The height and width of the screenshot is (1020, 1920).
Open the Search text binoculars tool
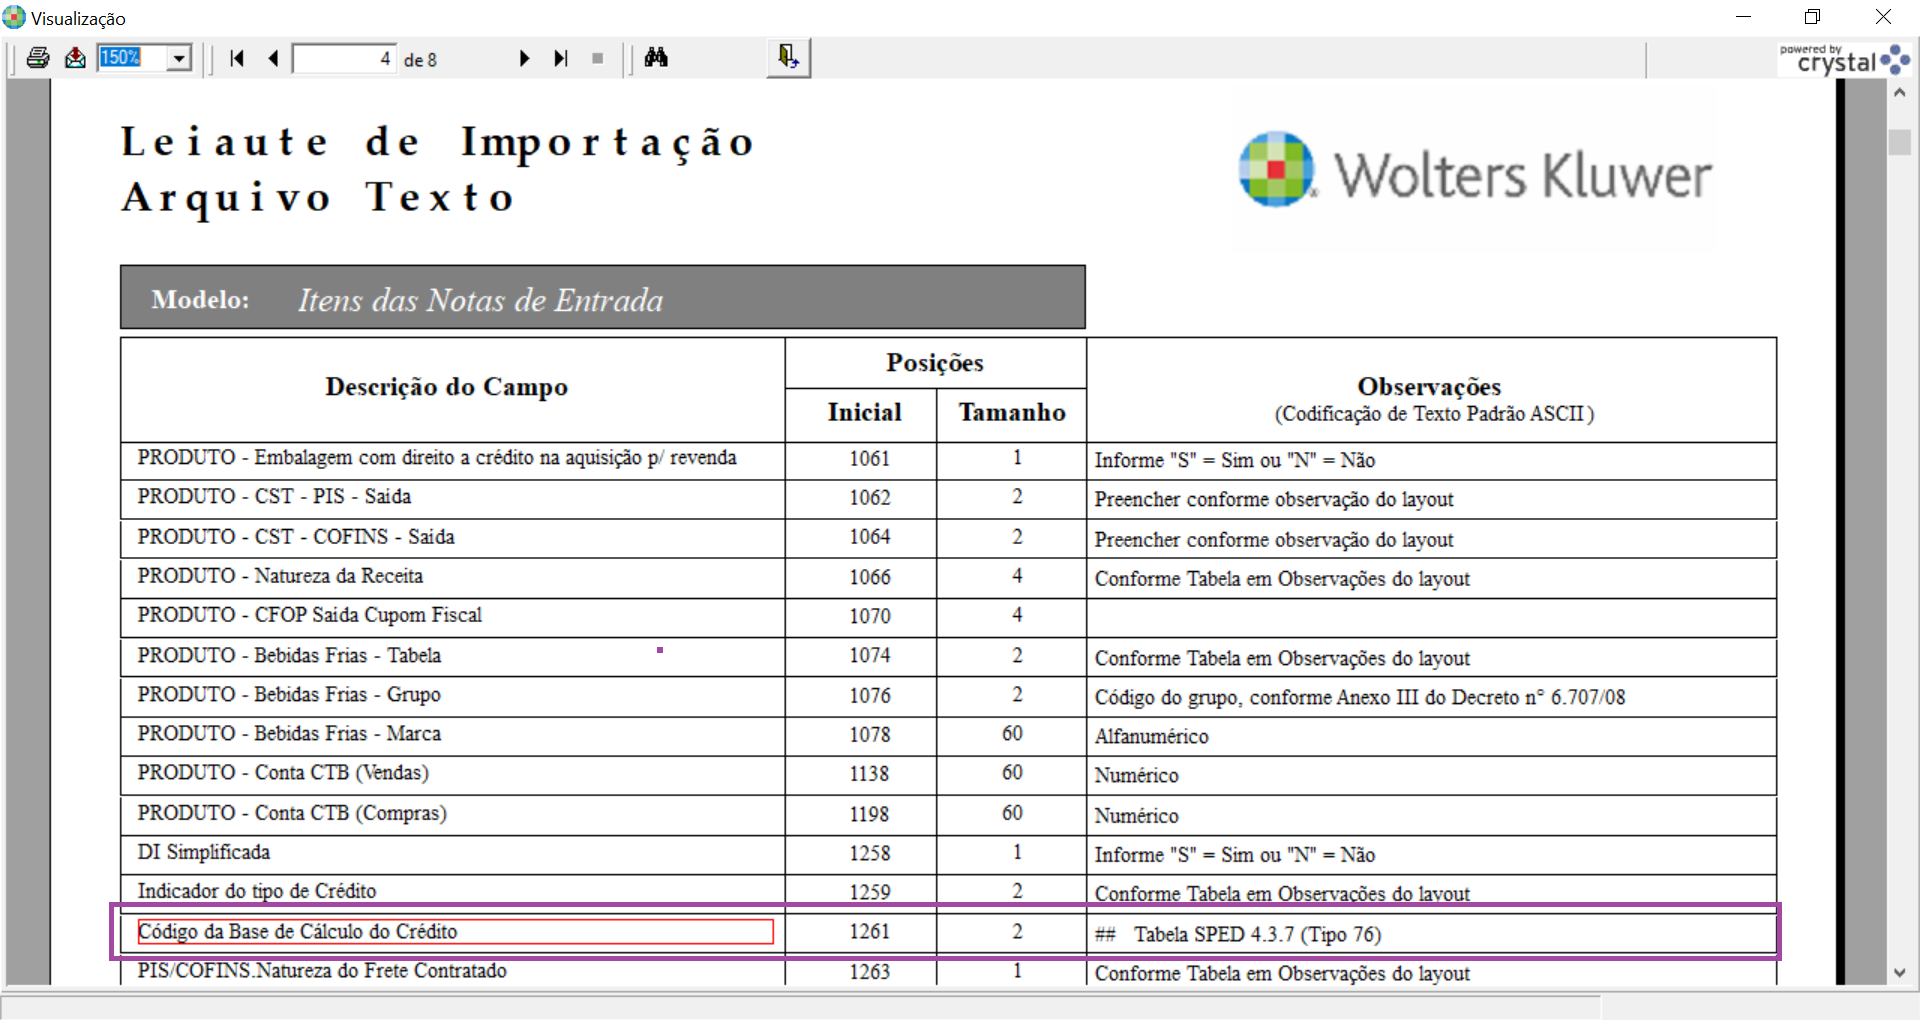click(656, 57)
